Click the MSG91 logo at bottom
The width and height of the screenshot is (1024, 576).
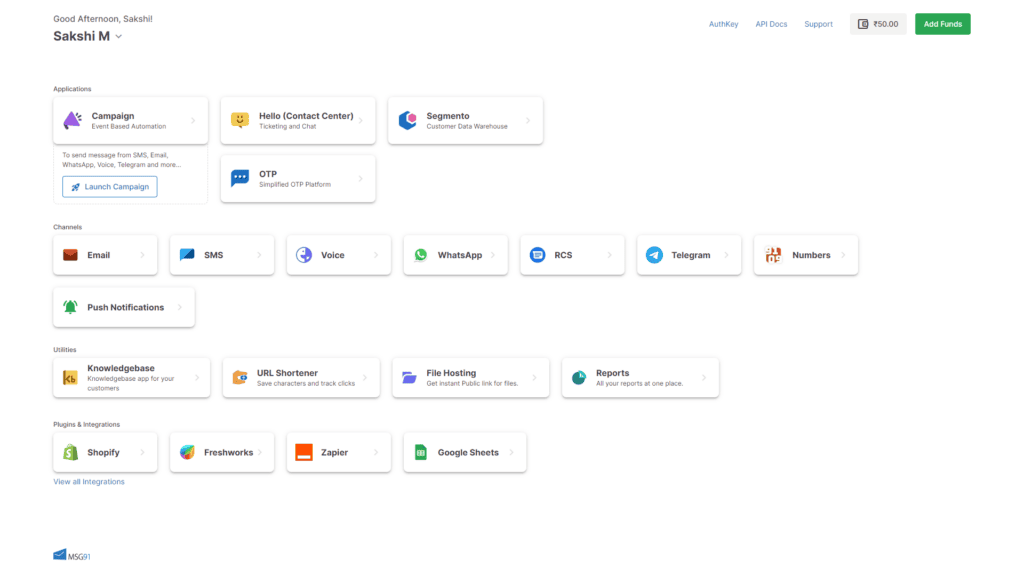coord(72,555)
